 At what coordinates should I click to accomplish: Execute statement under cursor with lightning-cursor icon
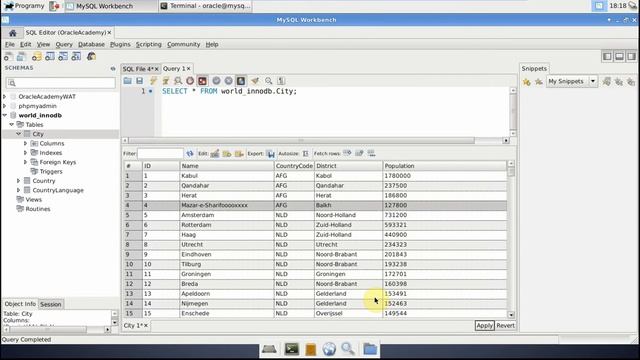165,81
